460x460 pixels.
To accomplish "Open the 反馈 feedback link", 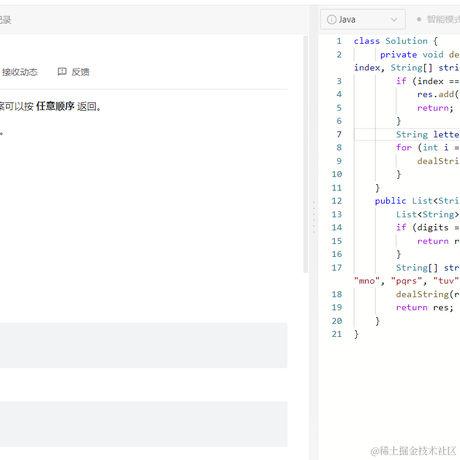I will point(80,72).
